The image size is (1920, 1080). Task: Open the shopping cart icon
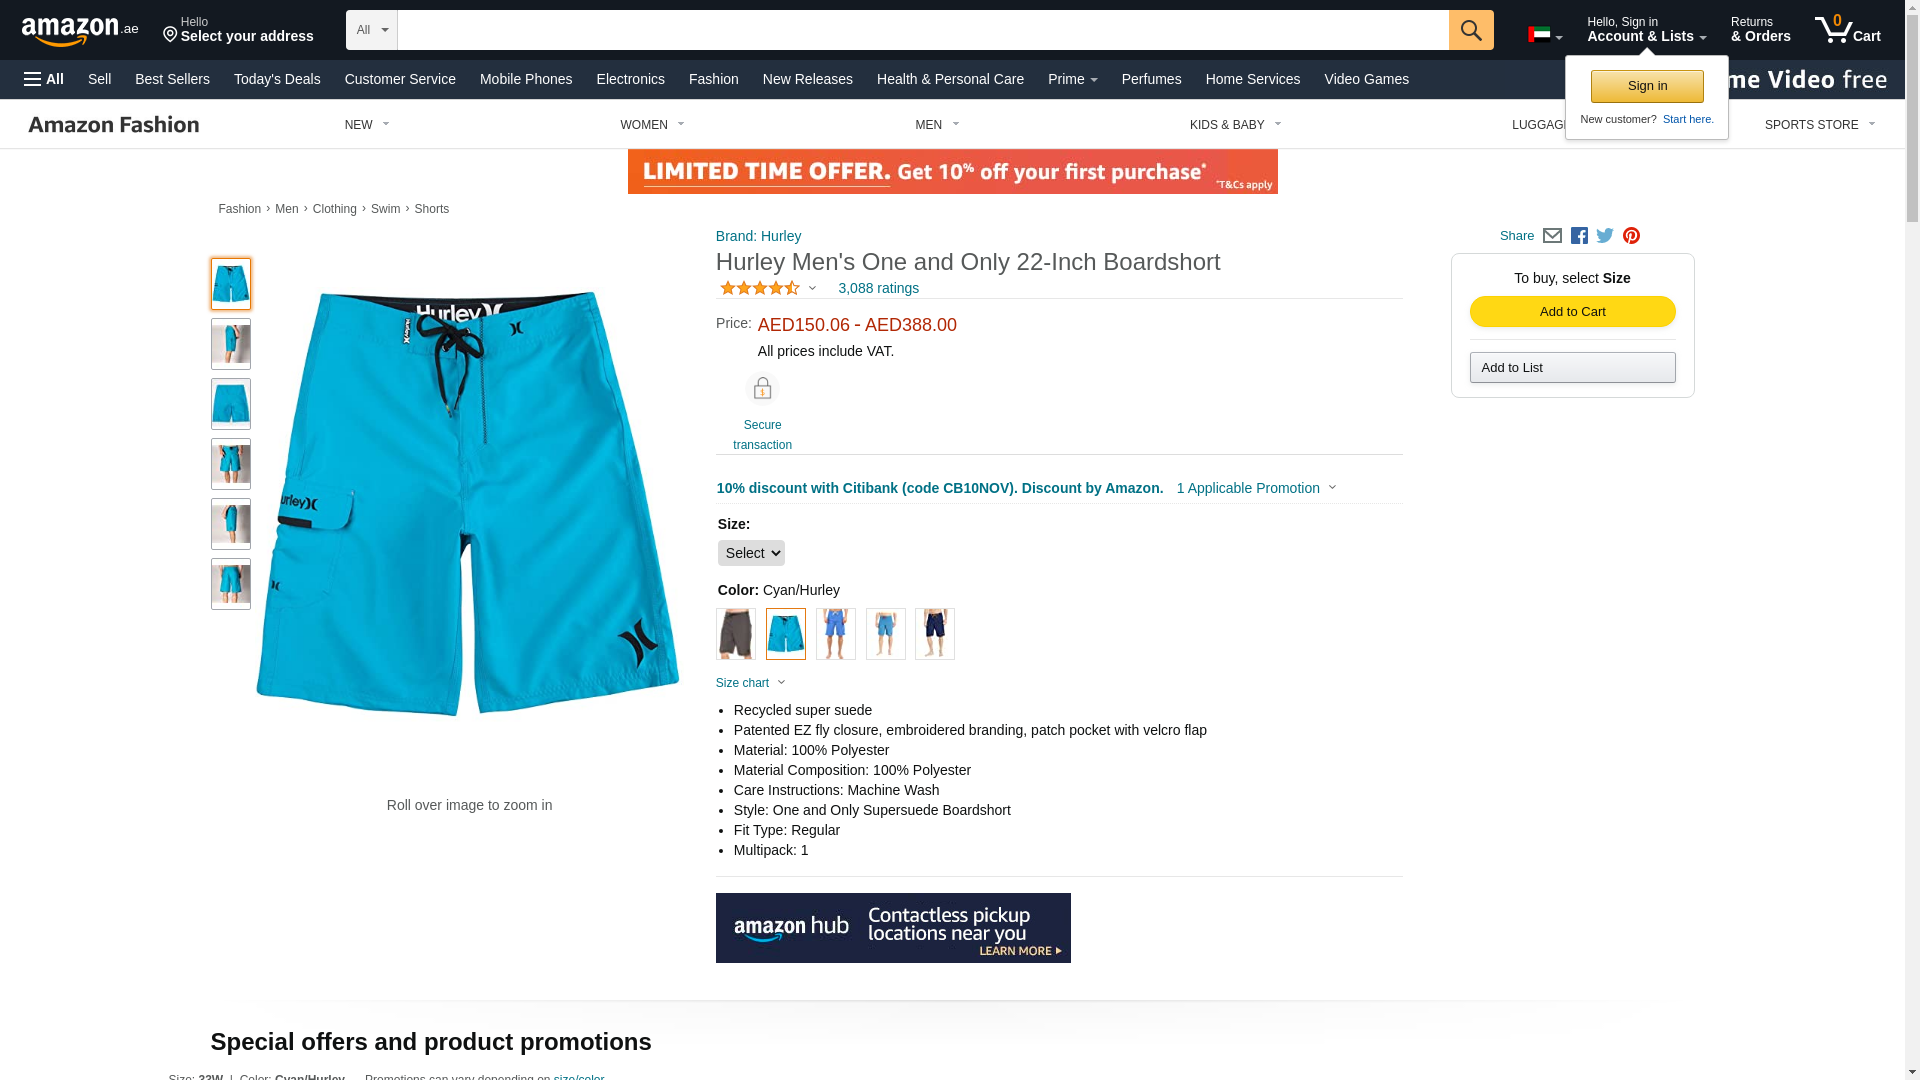click(1848, 29)
